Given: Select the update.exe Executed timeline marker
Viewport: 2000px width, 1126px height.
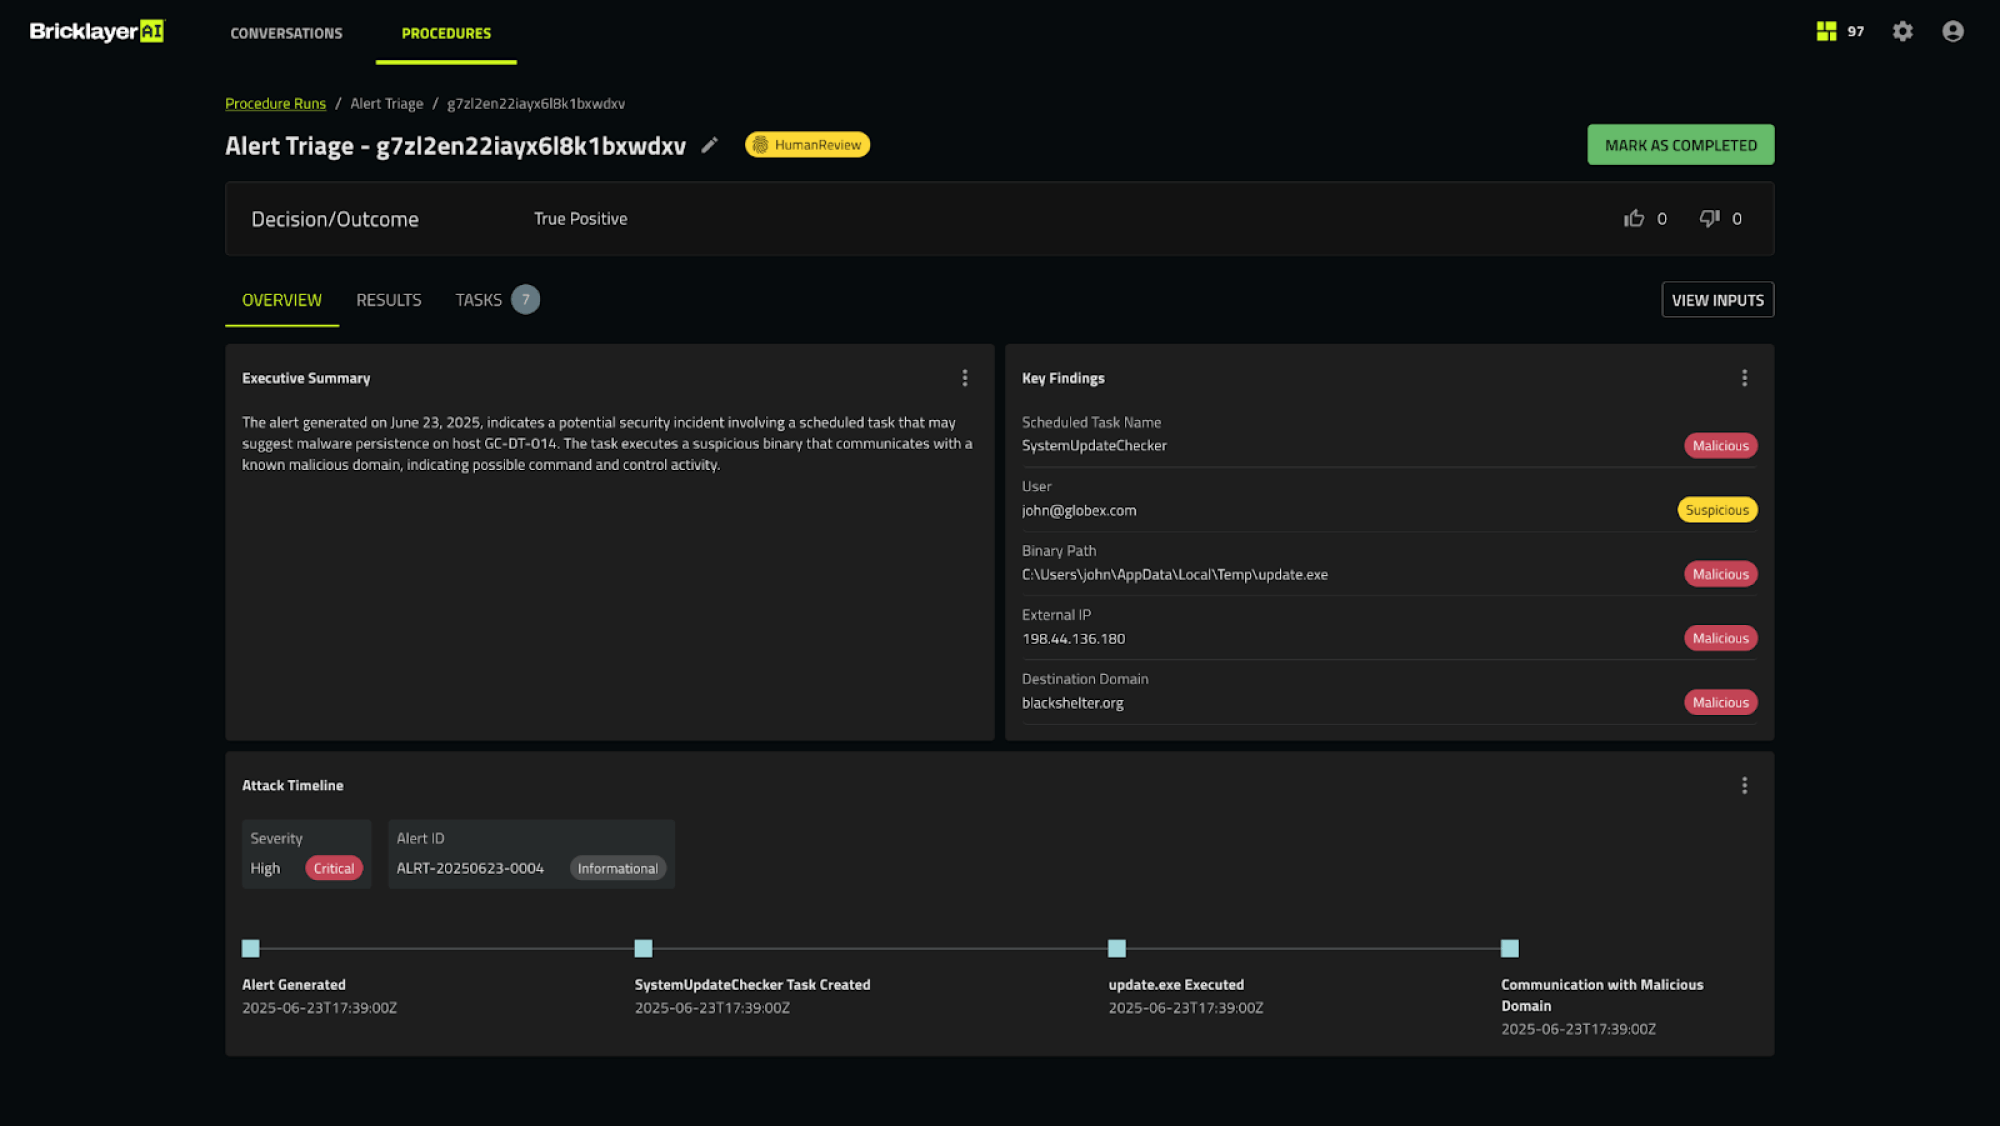Looking at the screenshot, I should click(x=1117, y=948).
